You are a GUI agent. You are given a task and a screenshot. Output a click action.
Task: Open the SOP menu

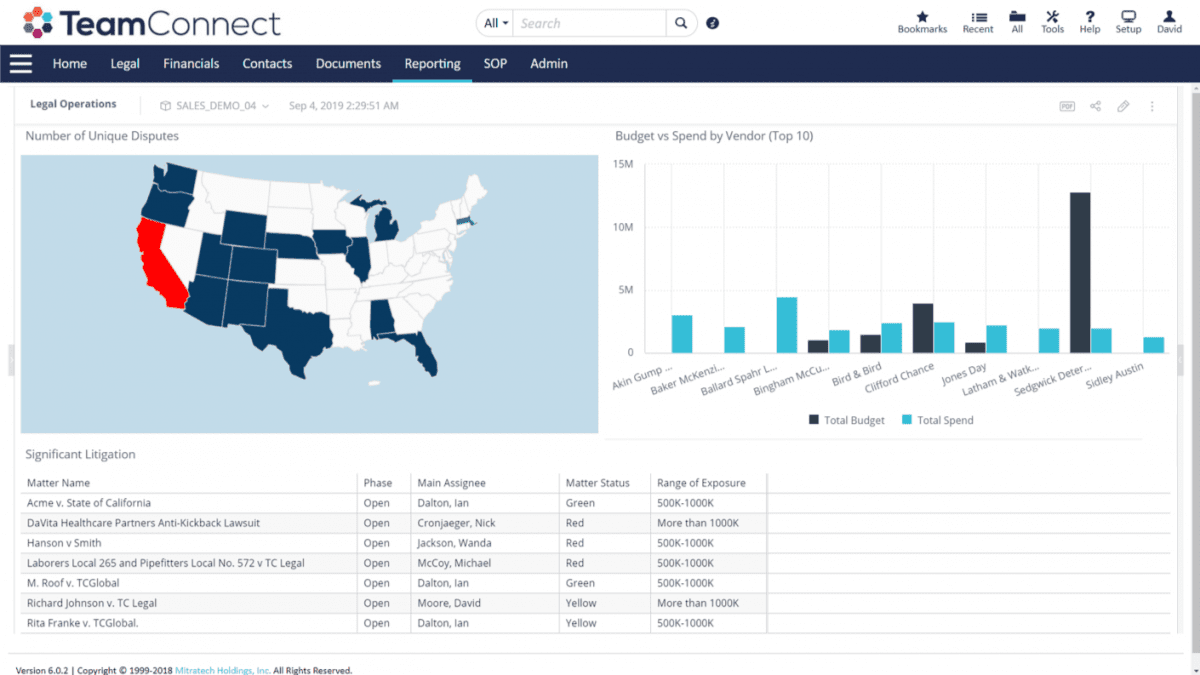click(495, 63)
